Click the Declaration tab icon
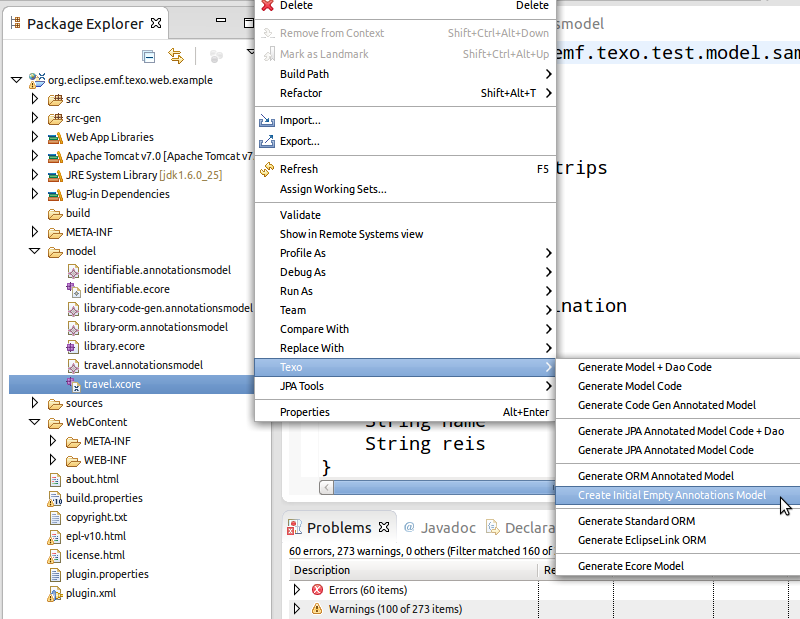800x619 pixels. (x=492, y=527)
